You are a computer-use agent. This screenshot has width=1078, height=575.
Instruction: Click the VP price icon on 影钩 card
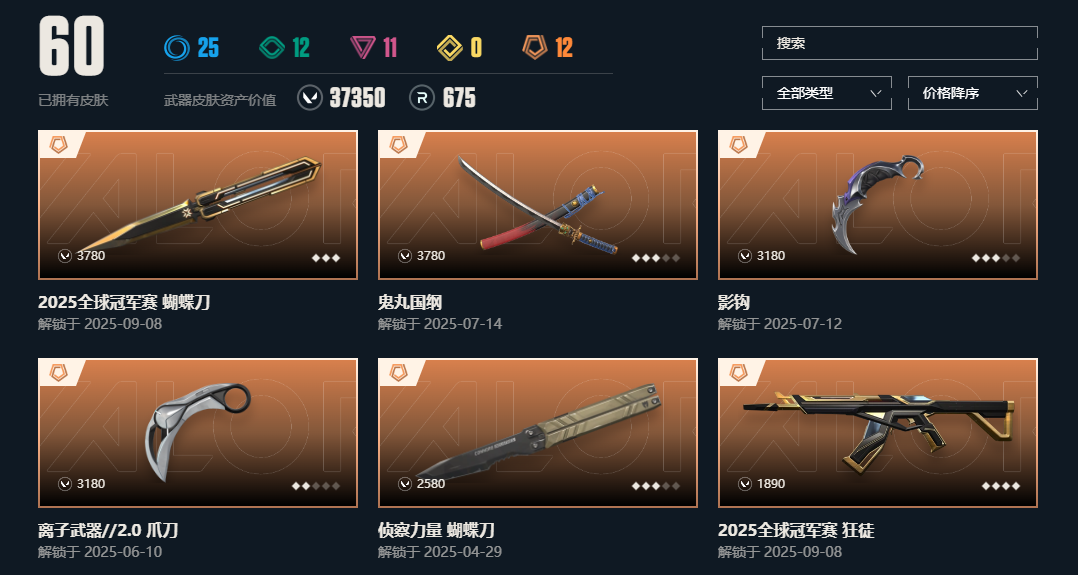tap(745, 256)
